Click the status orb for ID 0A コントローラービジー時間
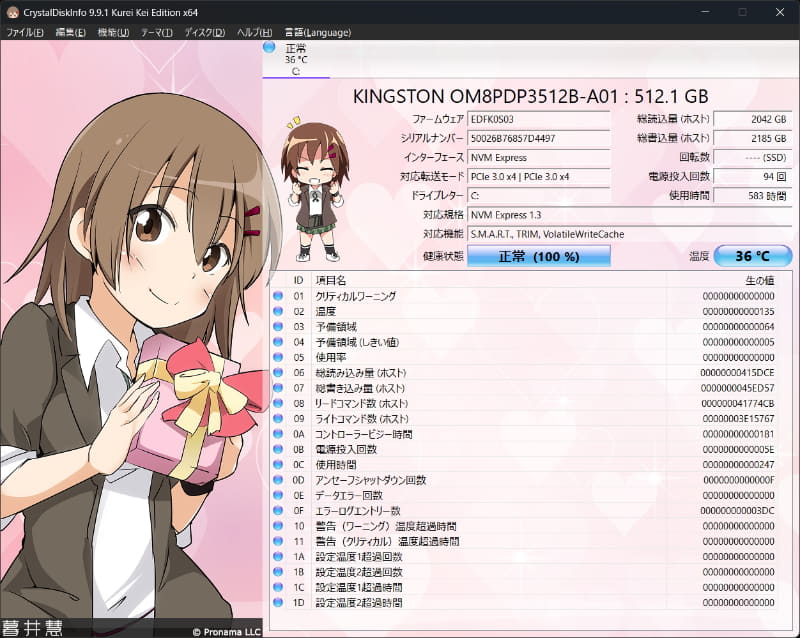The height and width of the screenshot is (638, 800). point(278,433)
